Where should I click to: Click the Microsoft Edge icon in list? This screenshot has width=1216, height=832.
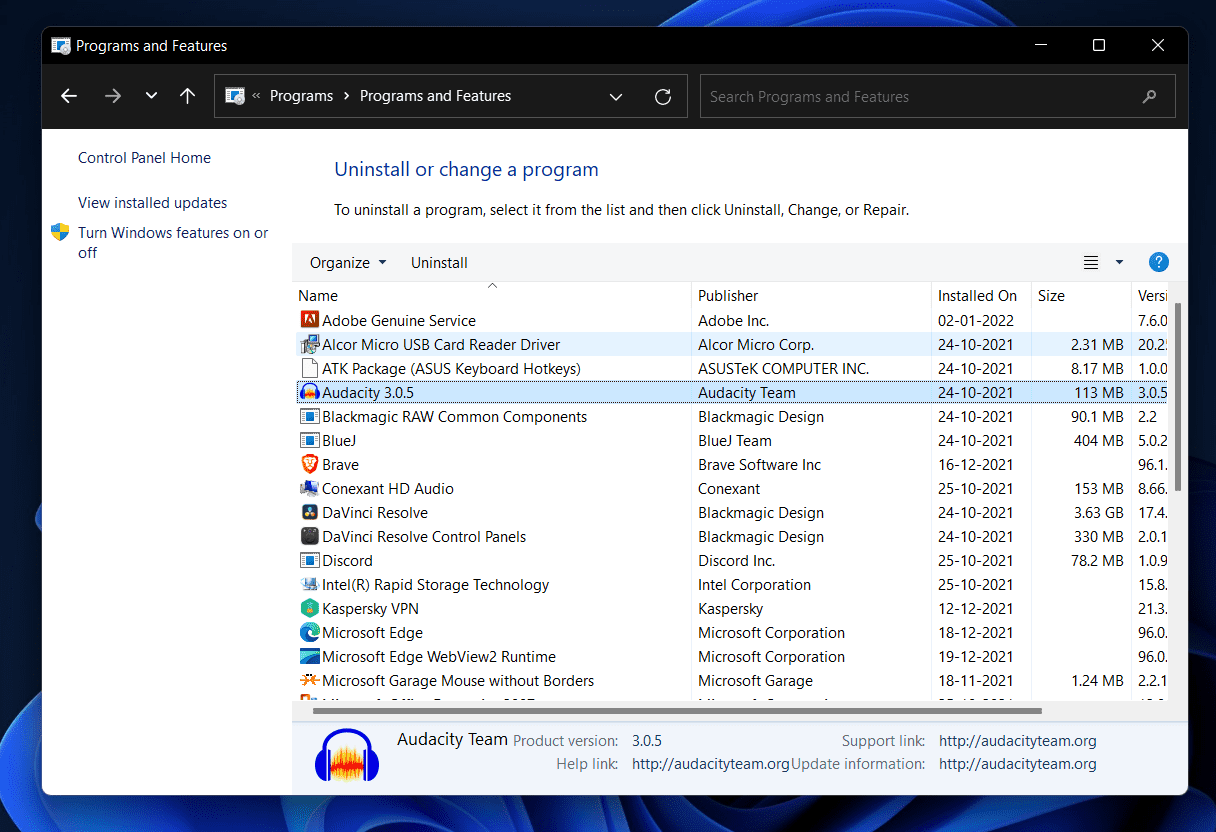(310, 632)
